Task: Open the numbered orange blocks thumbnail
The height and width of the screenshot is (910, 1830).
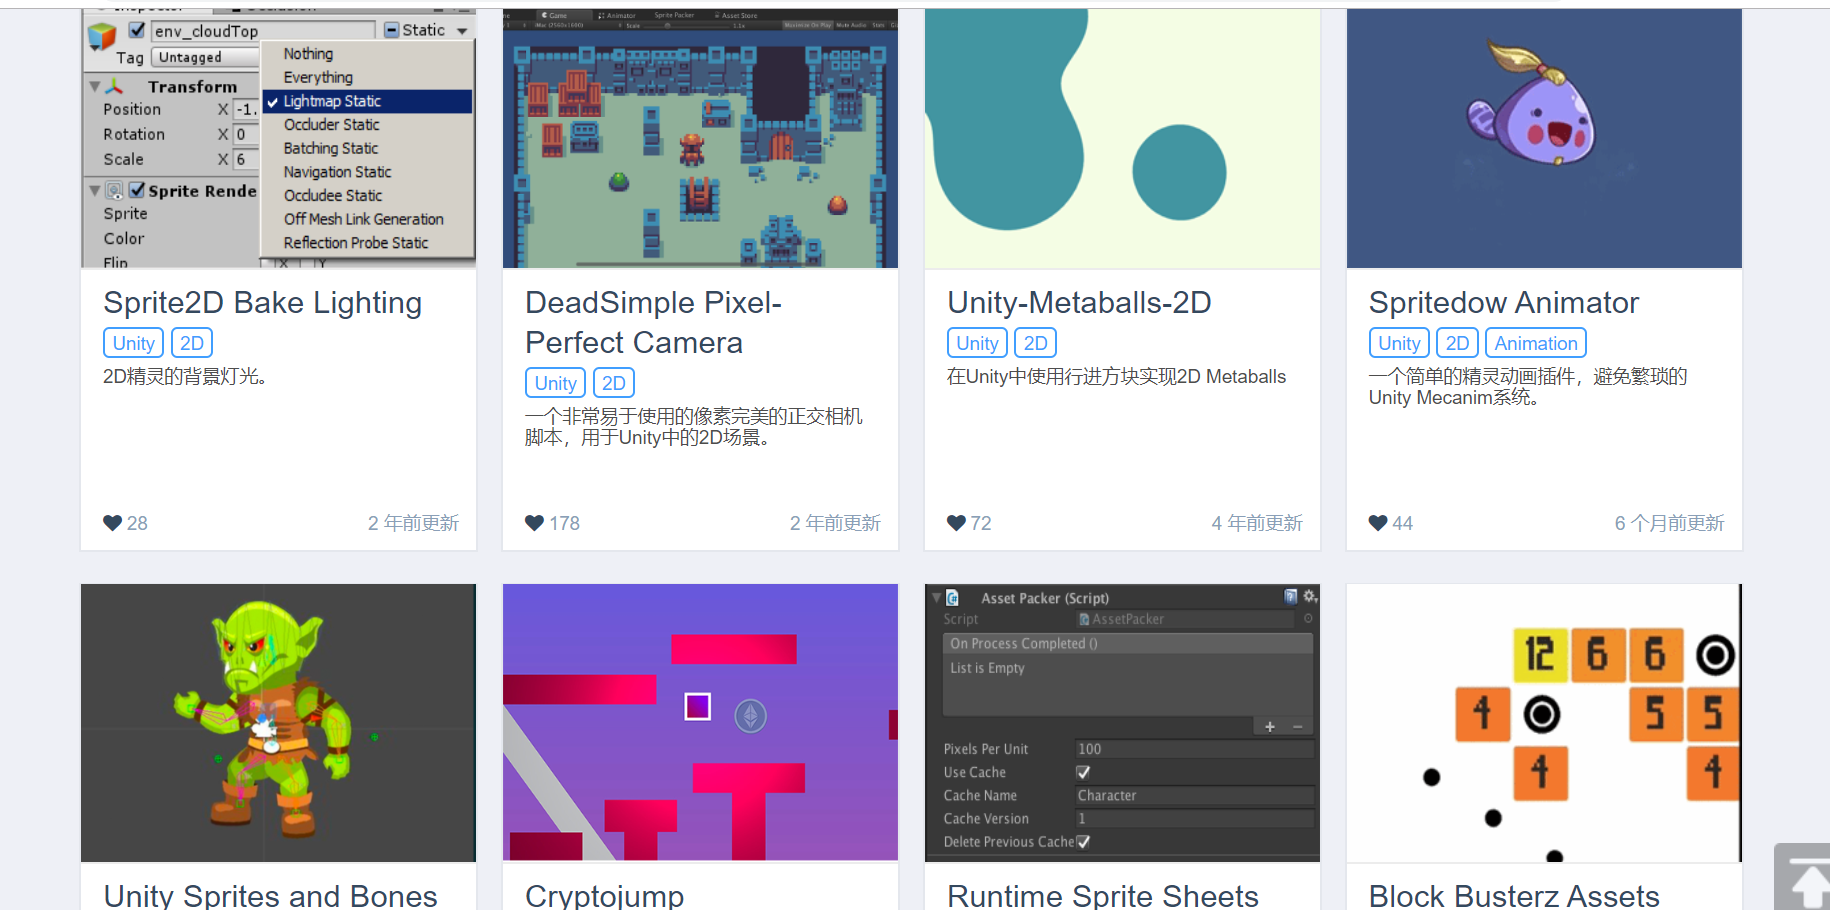Action: (1544, 723)
